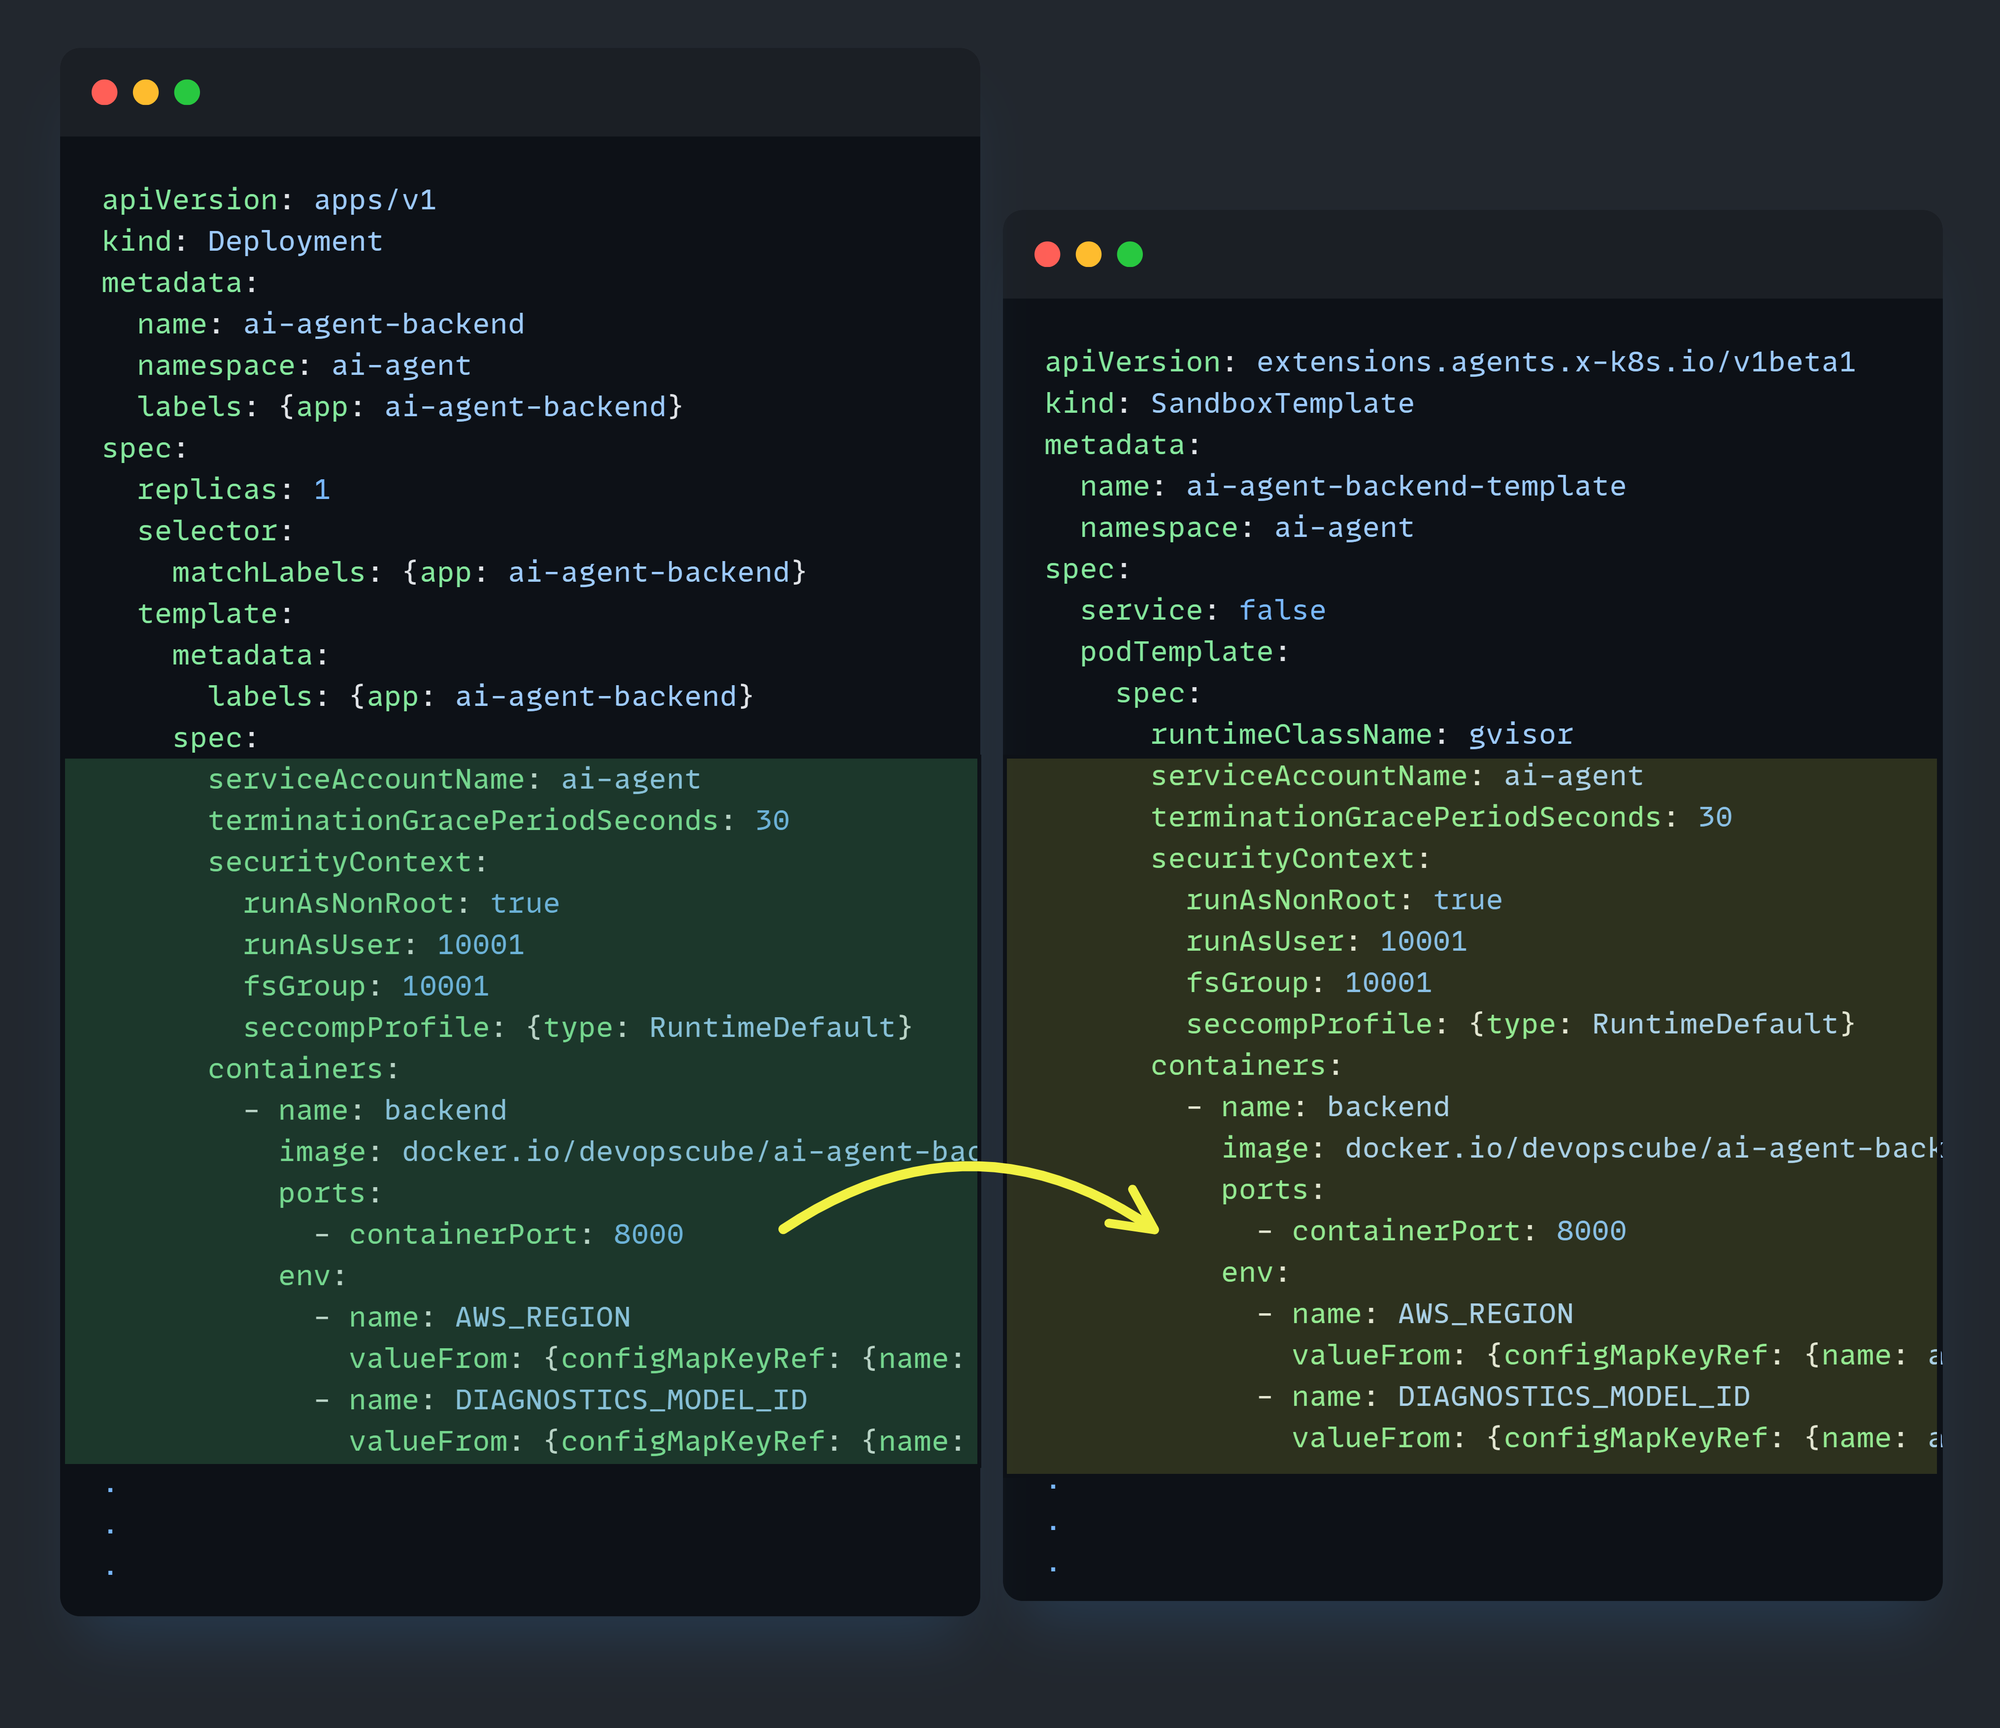This screenshot has height=1728, width=2000.
Task: Click the 'replicas: 1' line
Action: pos(234,489)
